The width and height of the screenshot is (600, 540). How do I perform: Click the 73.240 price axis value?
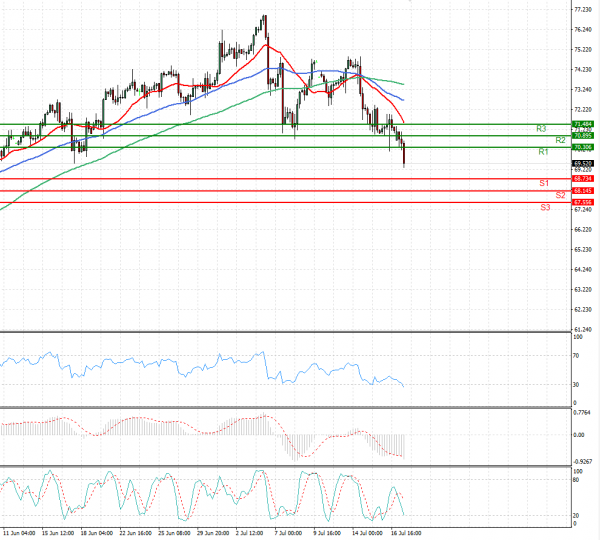point(583,90)
